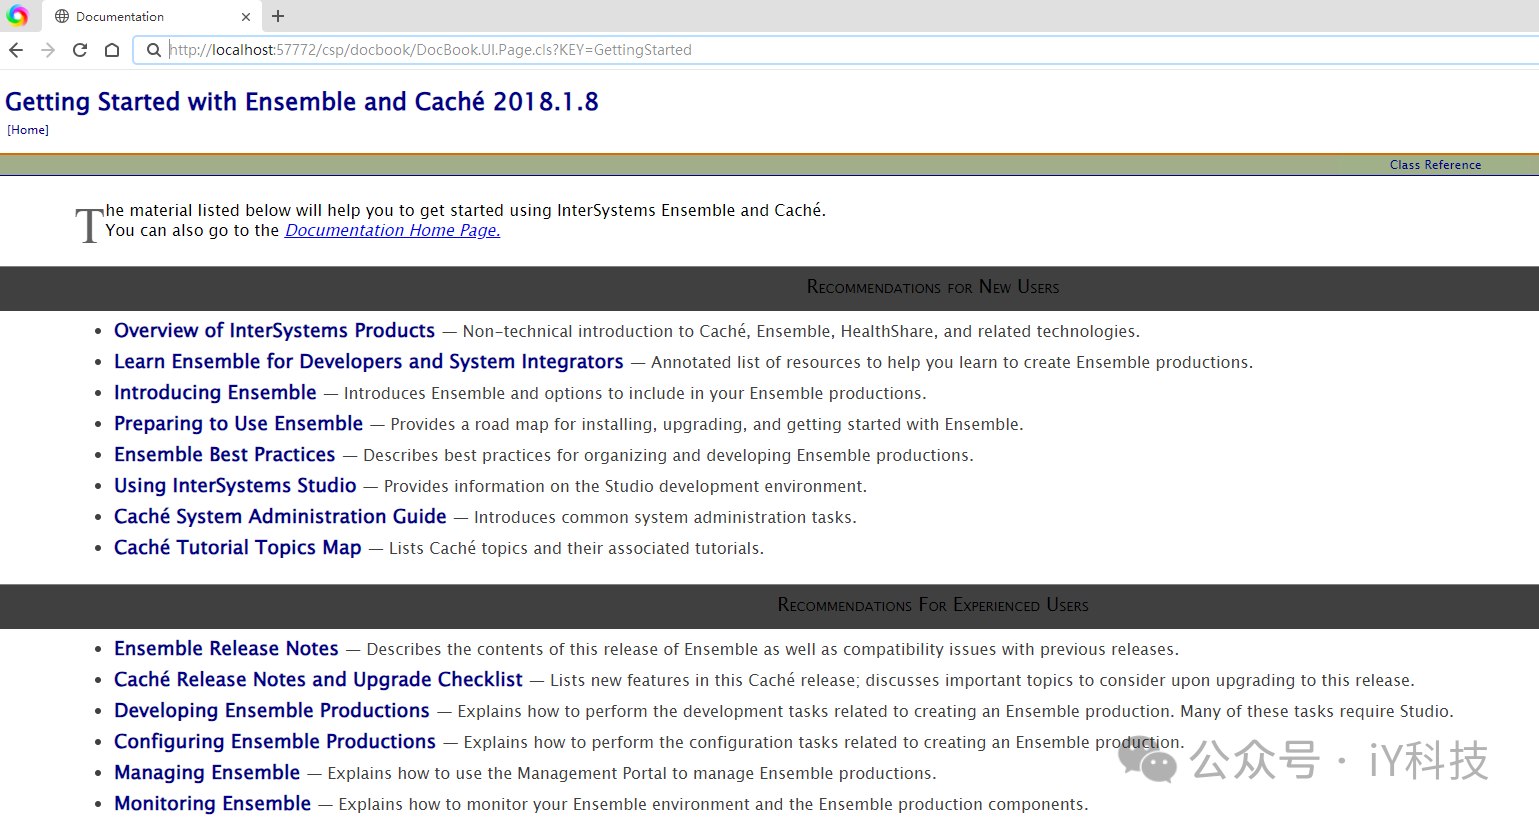Open Caché System Administration Guide

click(x=280, y=516)
